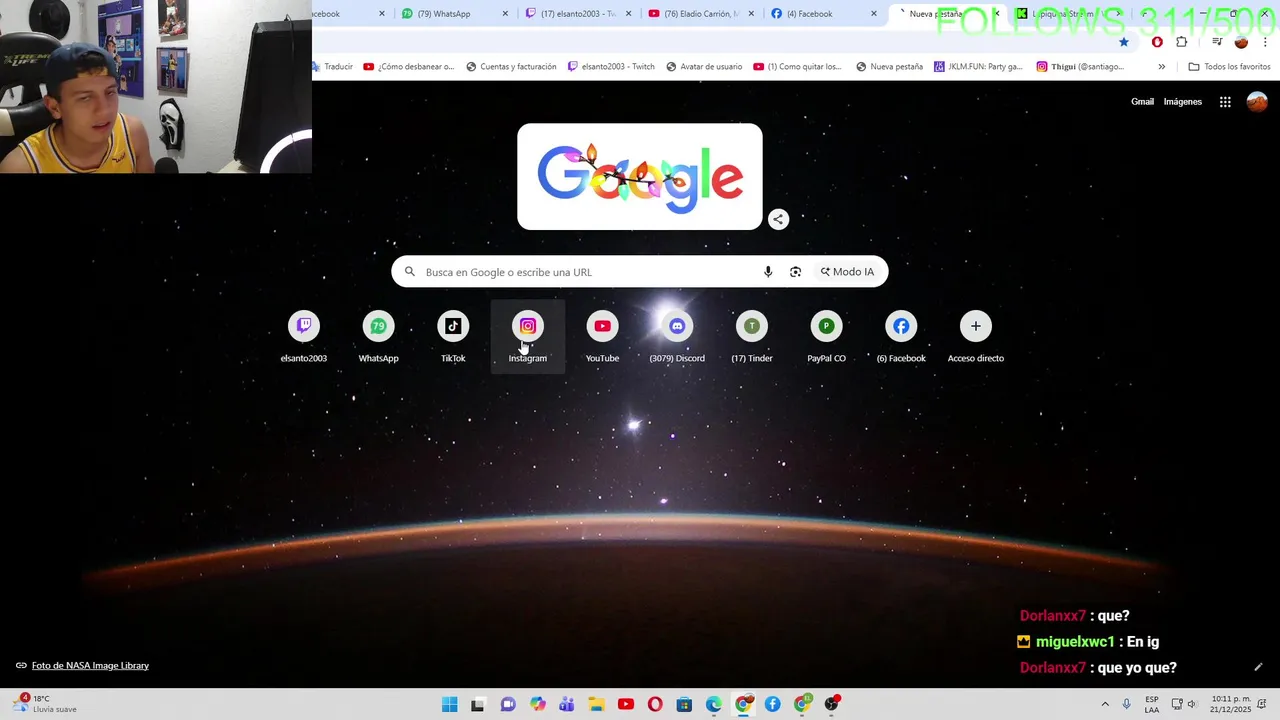Open the Extensions puzzle icon

(1182, 42)
